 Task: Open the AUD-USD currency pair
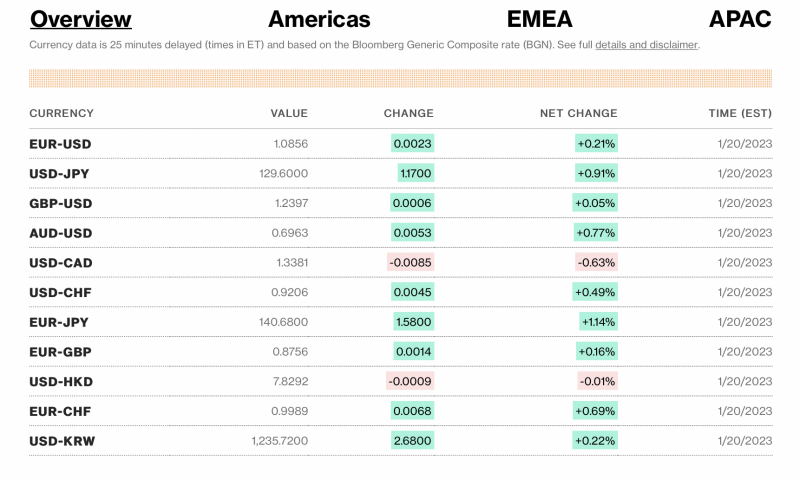pos(60,233)
